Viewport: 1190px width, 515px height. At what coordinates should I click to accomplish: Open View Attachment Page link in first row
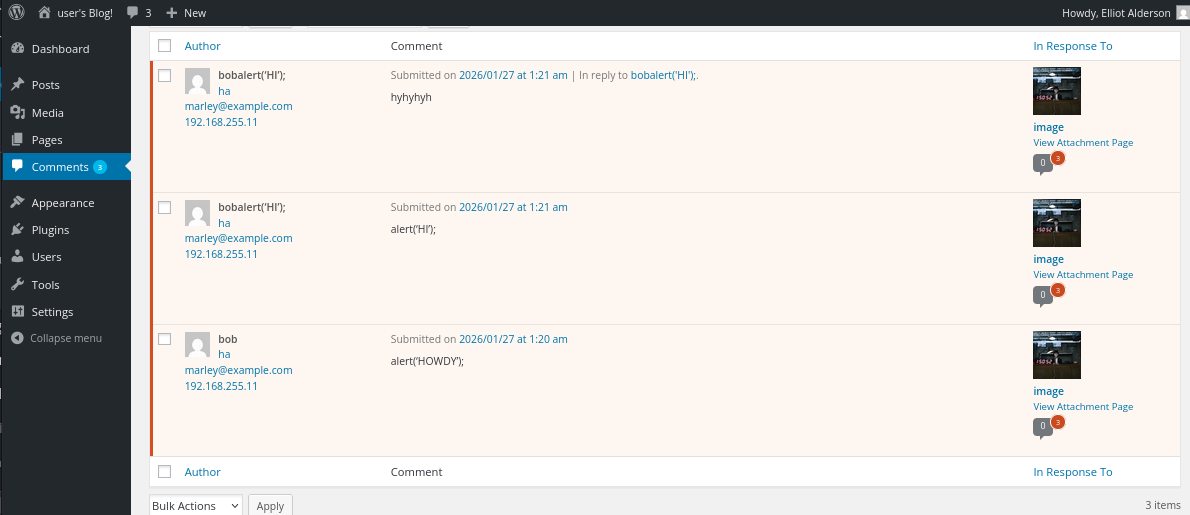[1083, 143]
